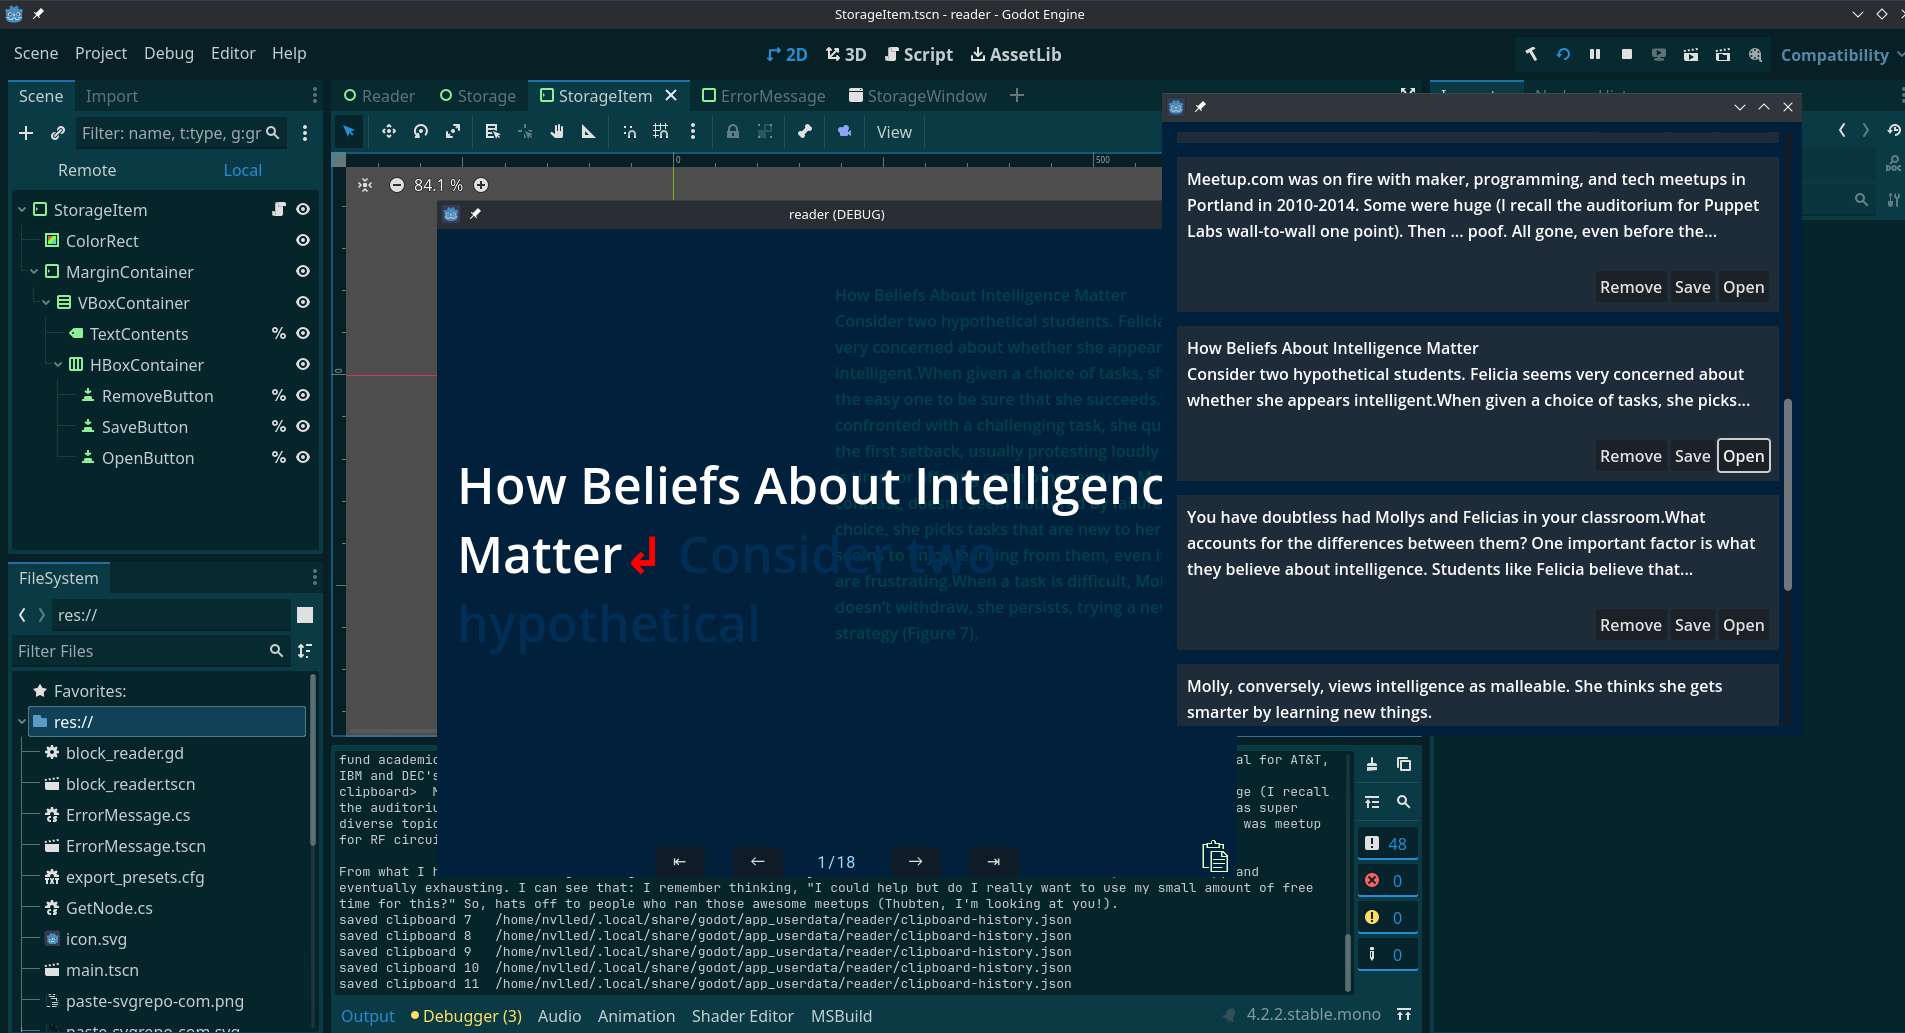Hide the VBoxContainer node
Viewport: 1905px width, 1033px height.
pyautogui.click(x=303, y=302)
